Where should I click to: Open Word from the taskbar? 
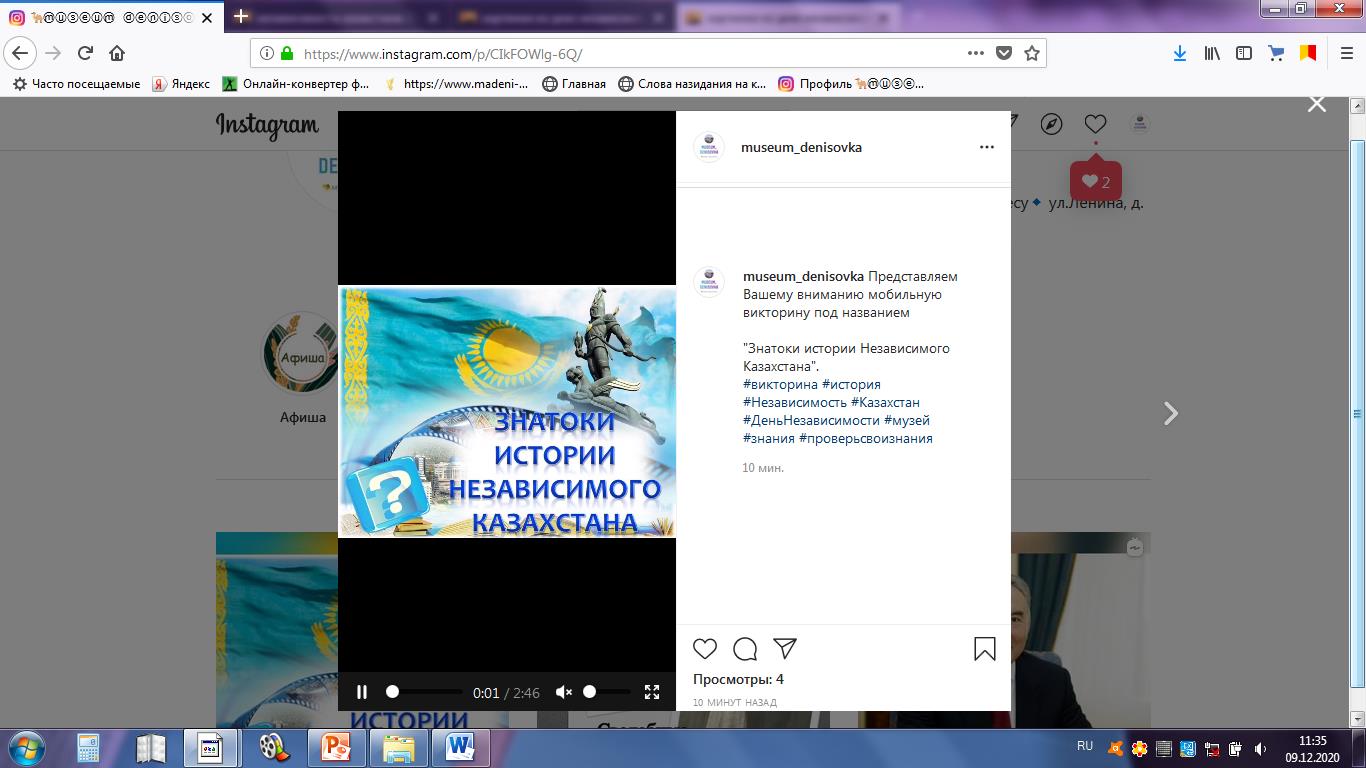coord(460,748)
